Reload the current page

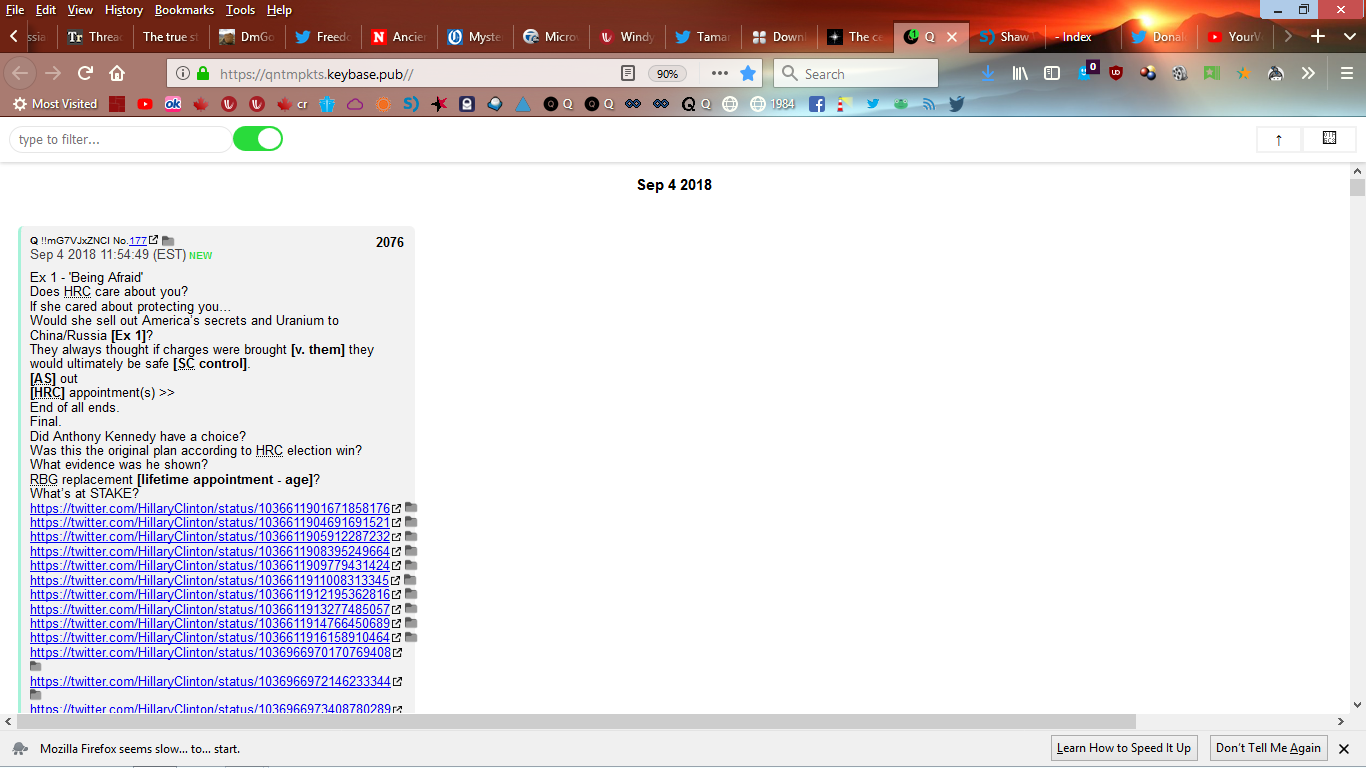[x=86, y=73]
